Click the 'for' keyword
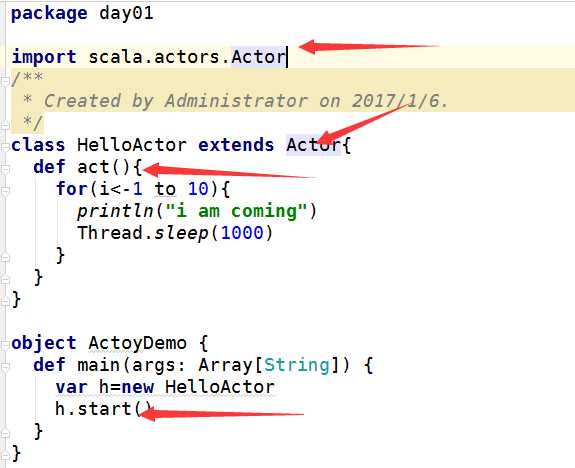The width and height of the screenshot is (575, 468). 72,189
